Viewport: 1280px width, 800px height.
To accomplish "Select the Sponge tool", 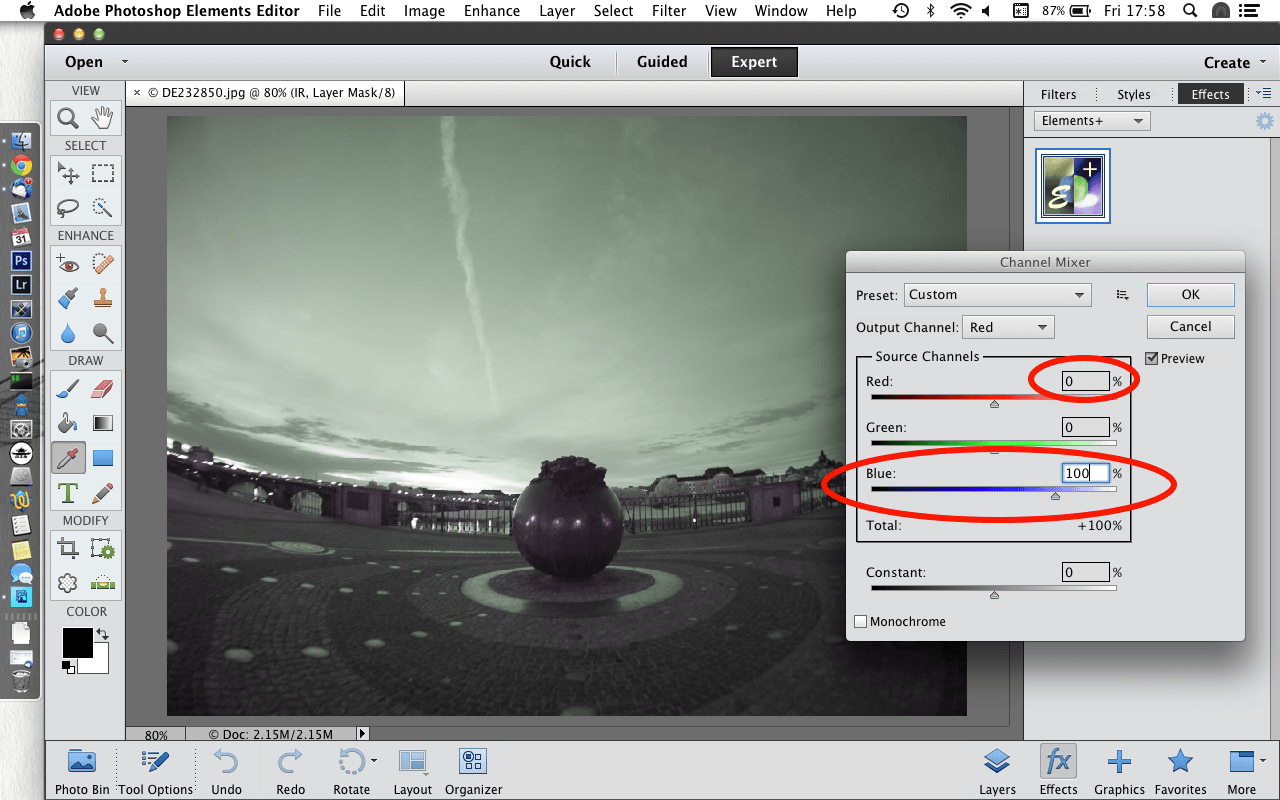I will pyautogui.click(x=102, y=332).
